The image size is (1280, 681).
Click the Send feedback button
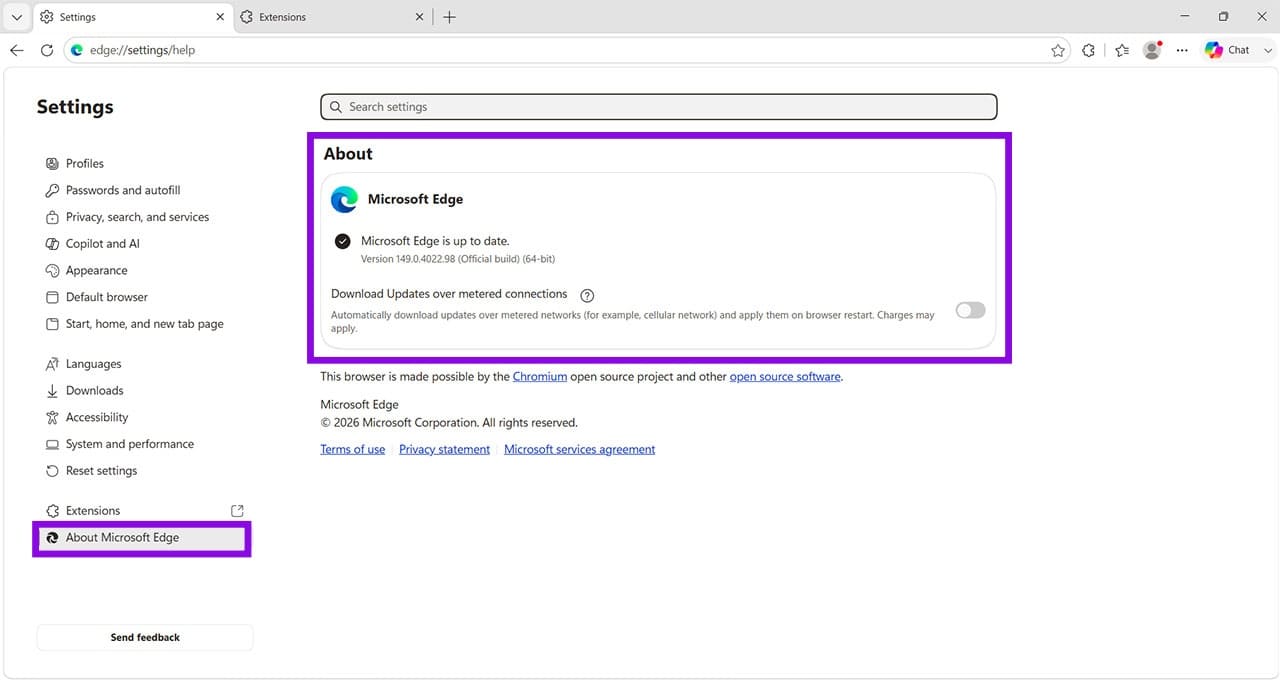[145, 637]
